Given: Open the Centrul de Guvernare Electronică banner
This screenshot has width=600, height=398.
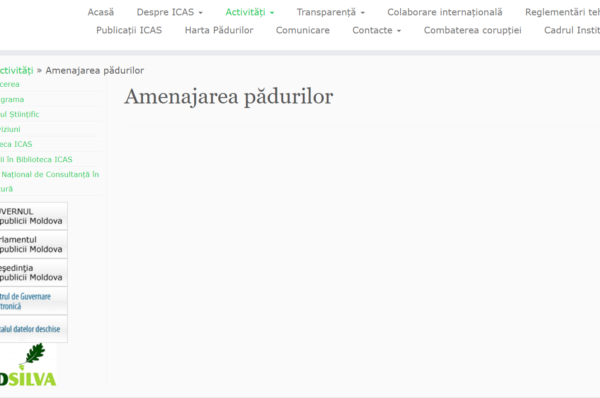Looking at the screenshot, I should [33, 301].
